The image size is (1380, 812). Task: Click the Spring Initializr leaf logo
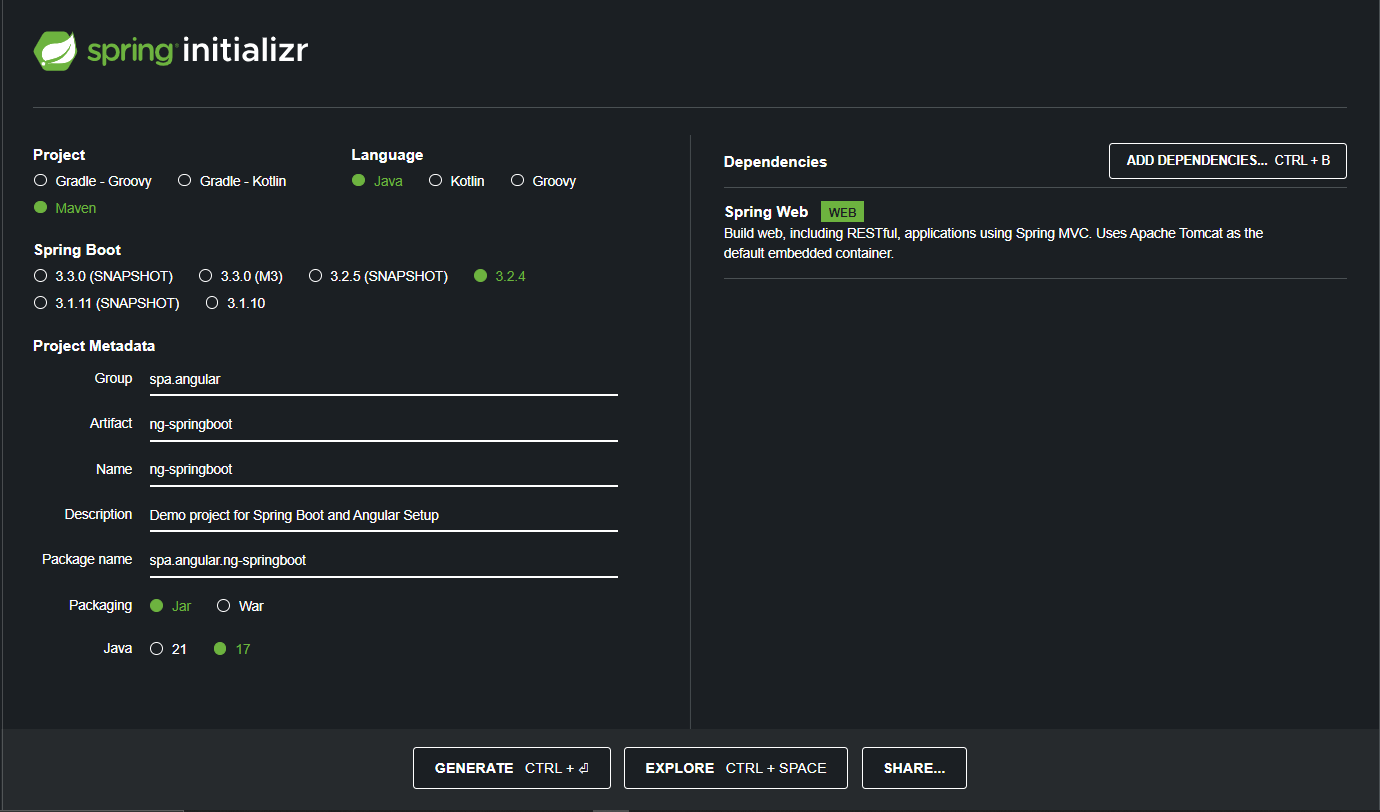tap(55, 50)
